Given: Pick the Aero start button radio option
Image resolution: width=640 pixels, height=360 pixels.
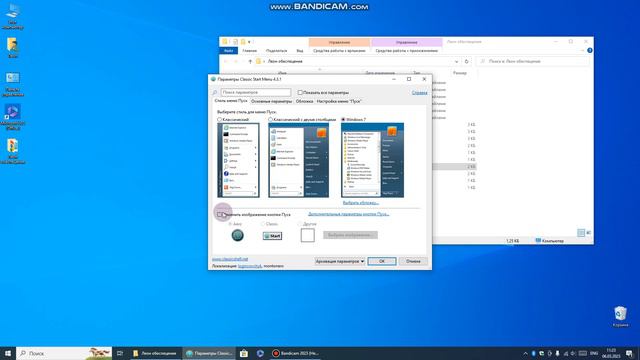Looking at the screenshot, I should 230,224.
